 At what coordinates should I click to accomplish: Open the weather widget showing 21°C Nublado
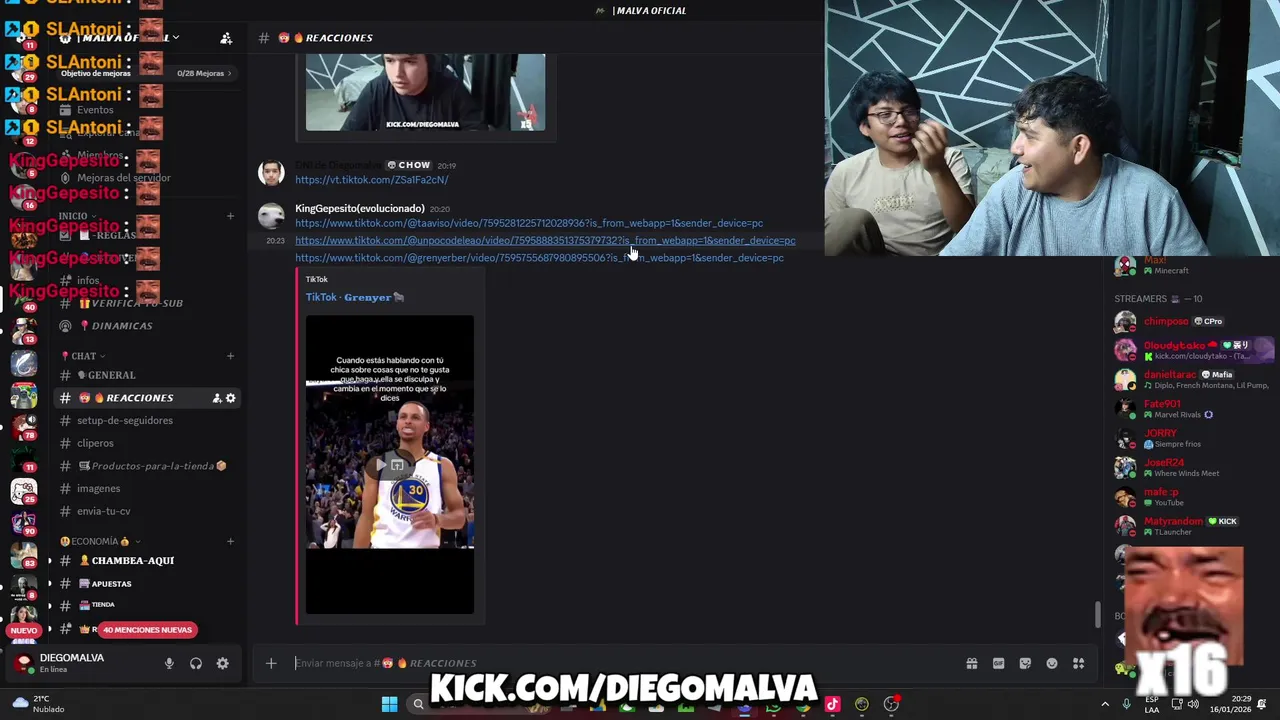[x=40, y=704]
